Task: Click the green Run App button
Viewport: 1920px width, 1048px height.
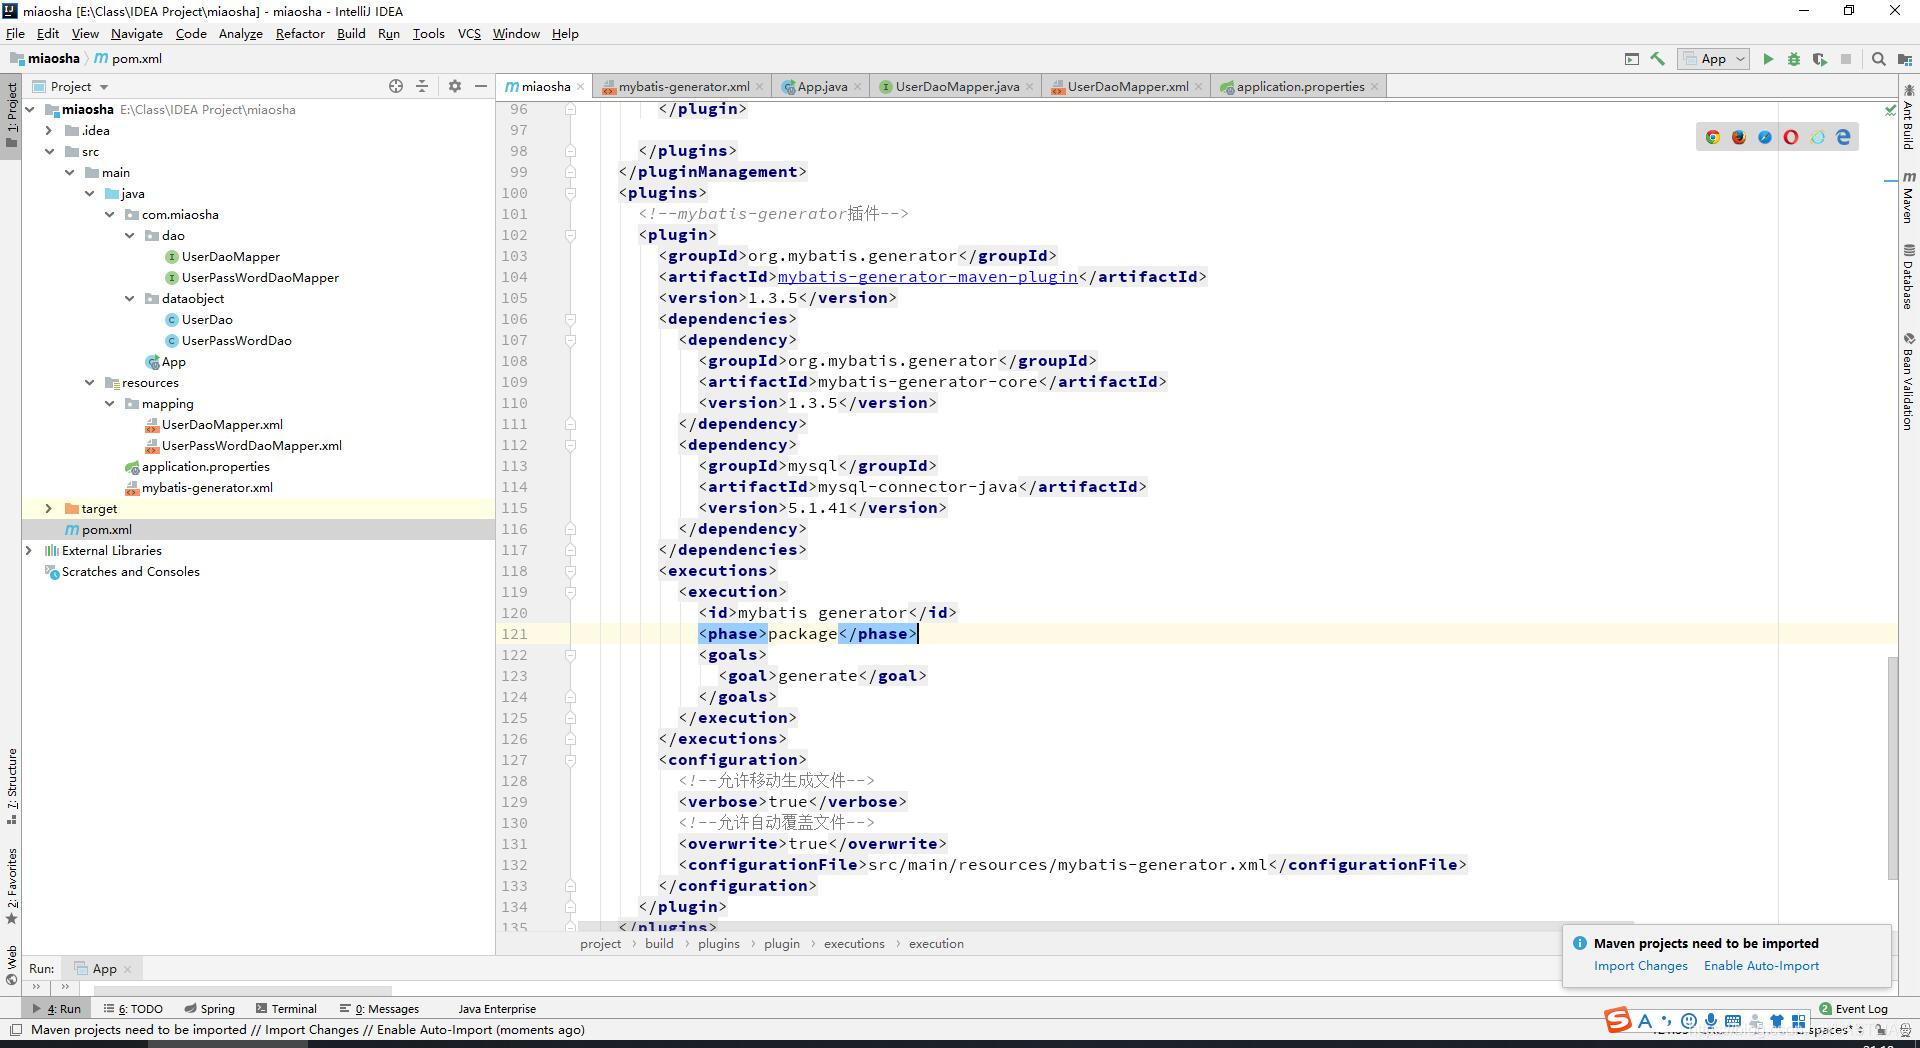Action: coord(1768,59)
